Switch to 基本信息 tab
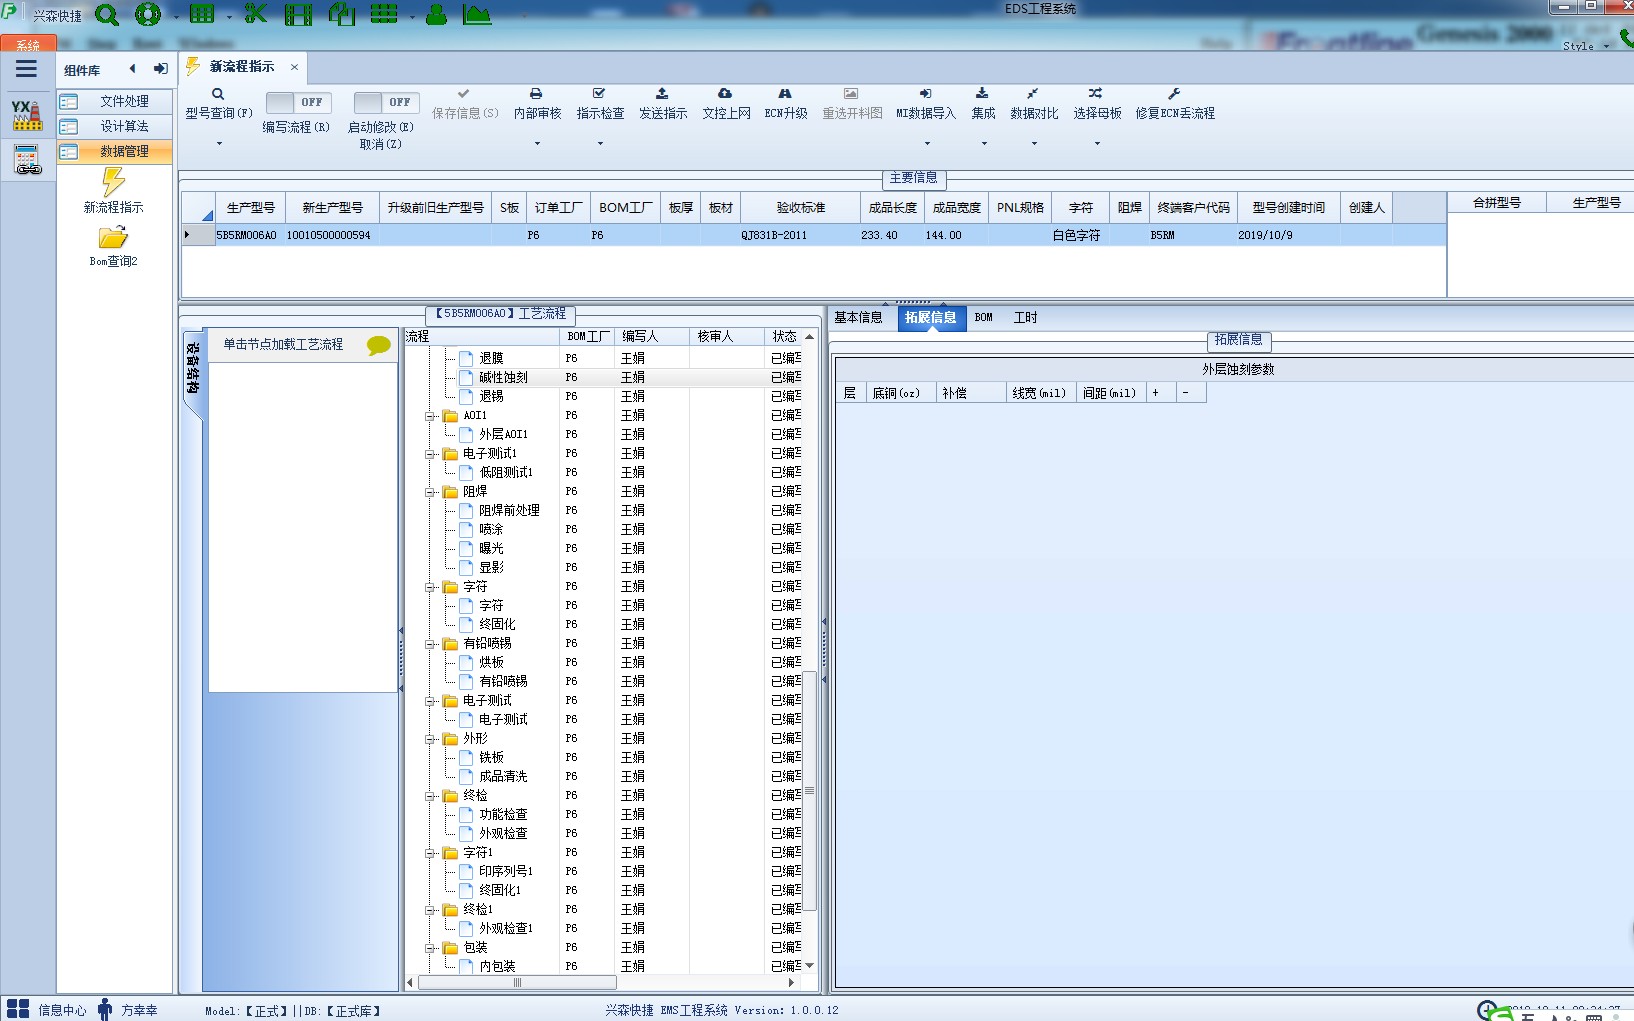Image resolution: width=1634 pixels, height=1021 pixels. point(858,318)
